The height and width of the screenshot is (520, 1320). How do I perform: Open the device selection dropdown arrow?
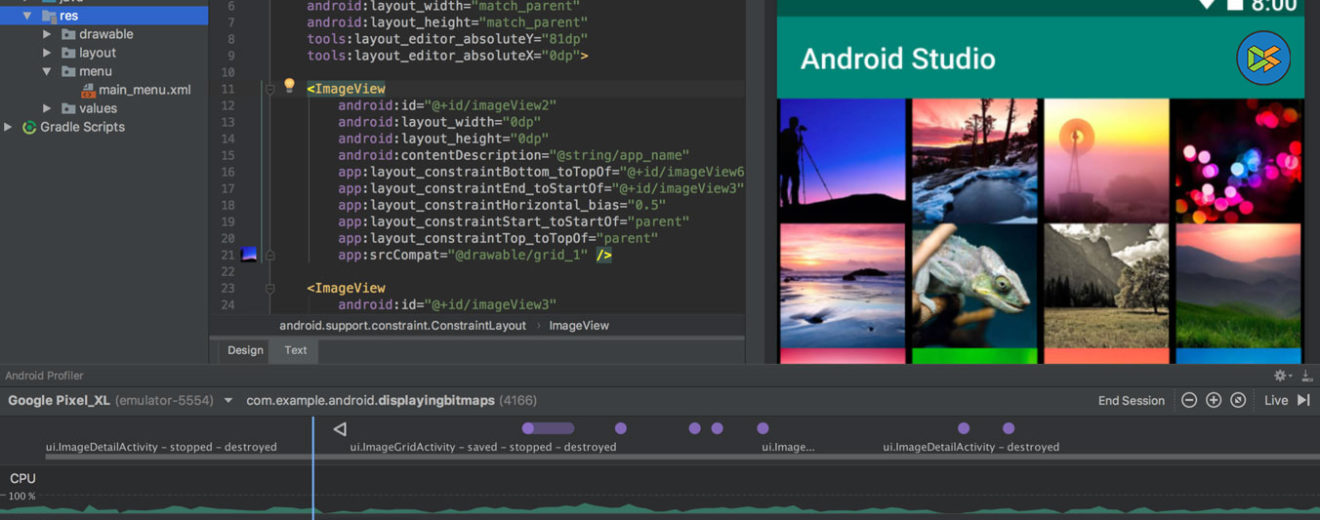(228, 401)
